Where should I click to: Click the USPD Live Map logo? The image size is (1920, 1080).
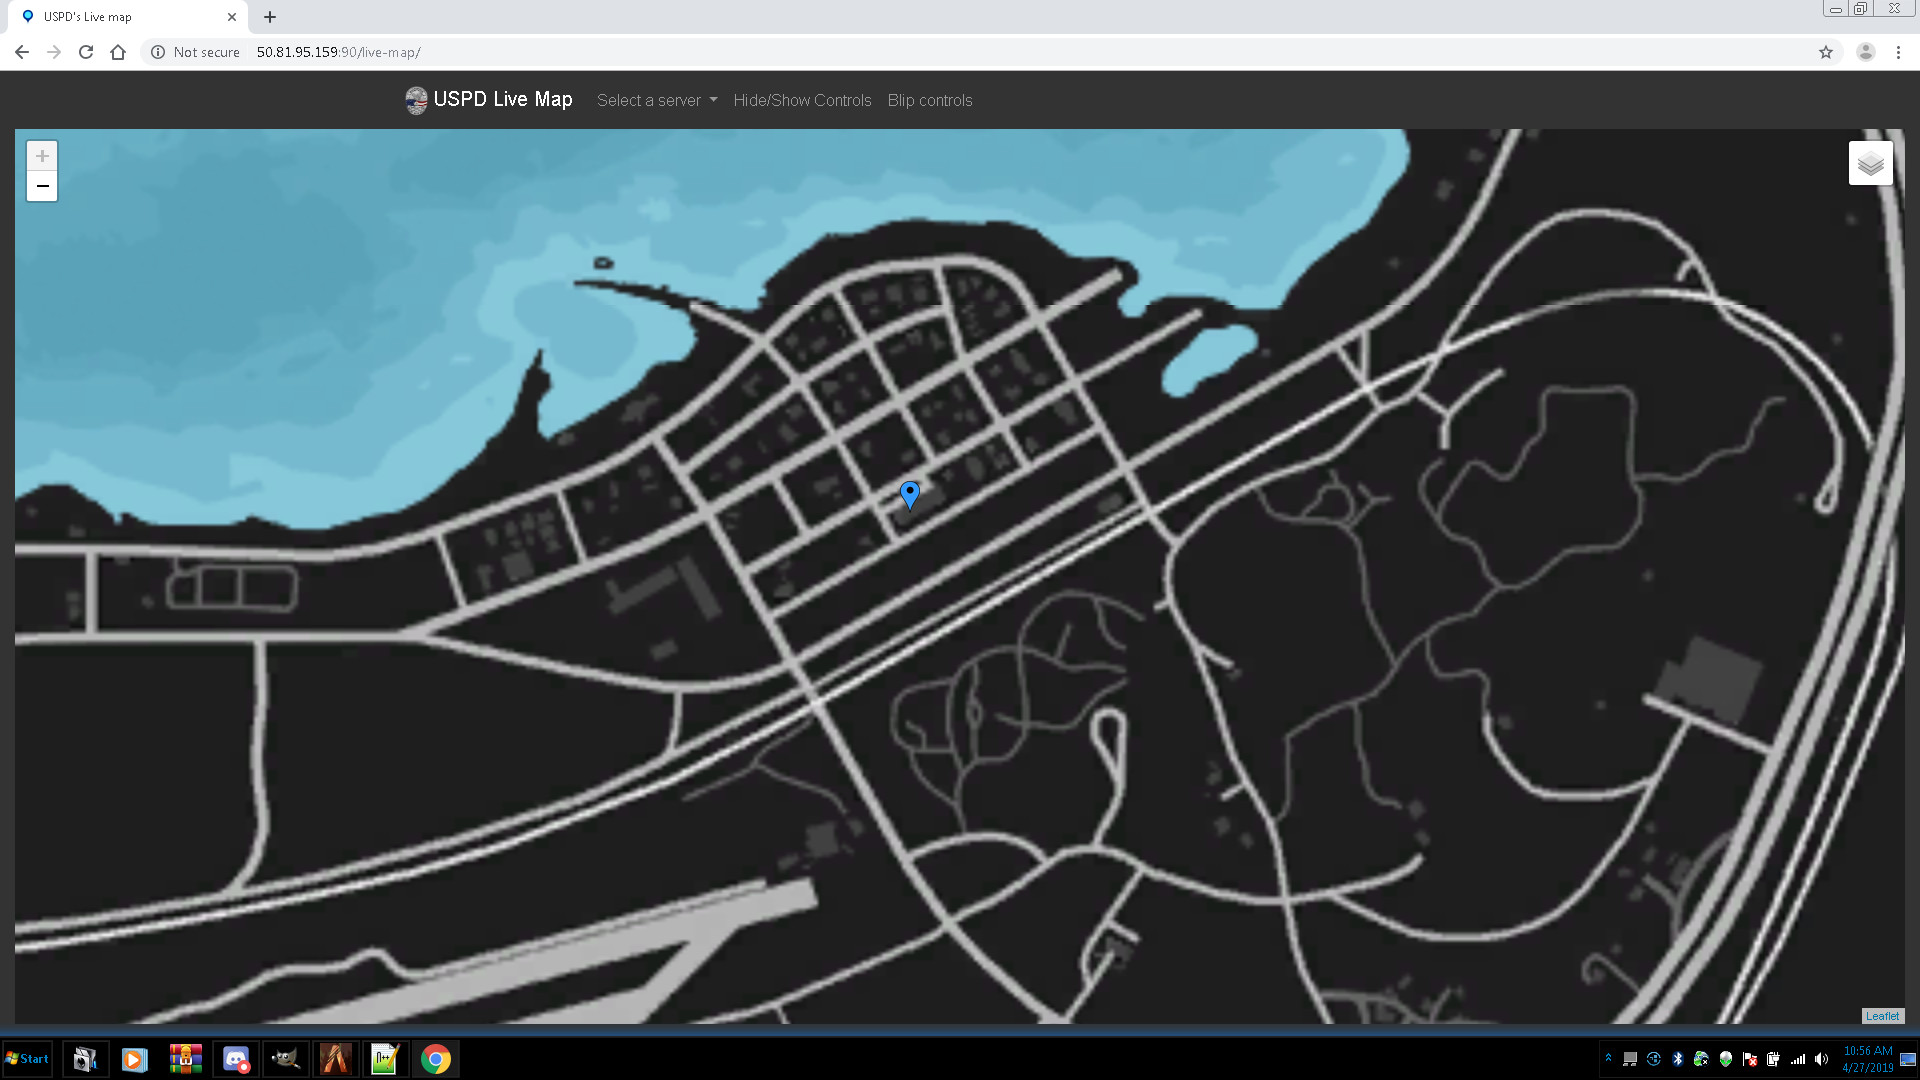pyautogui.click(x=416, y=100)
